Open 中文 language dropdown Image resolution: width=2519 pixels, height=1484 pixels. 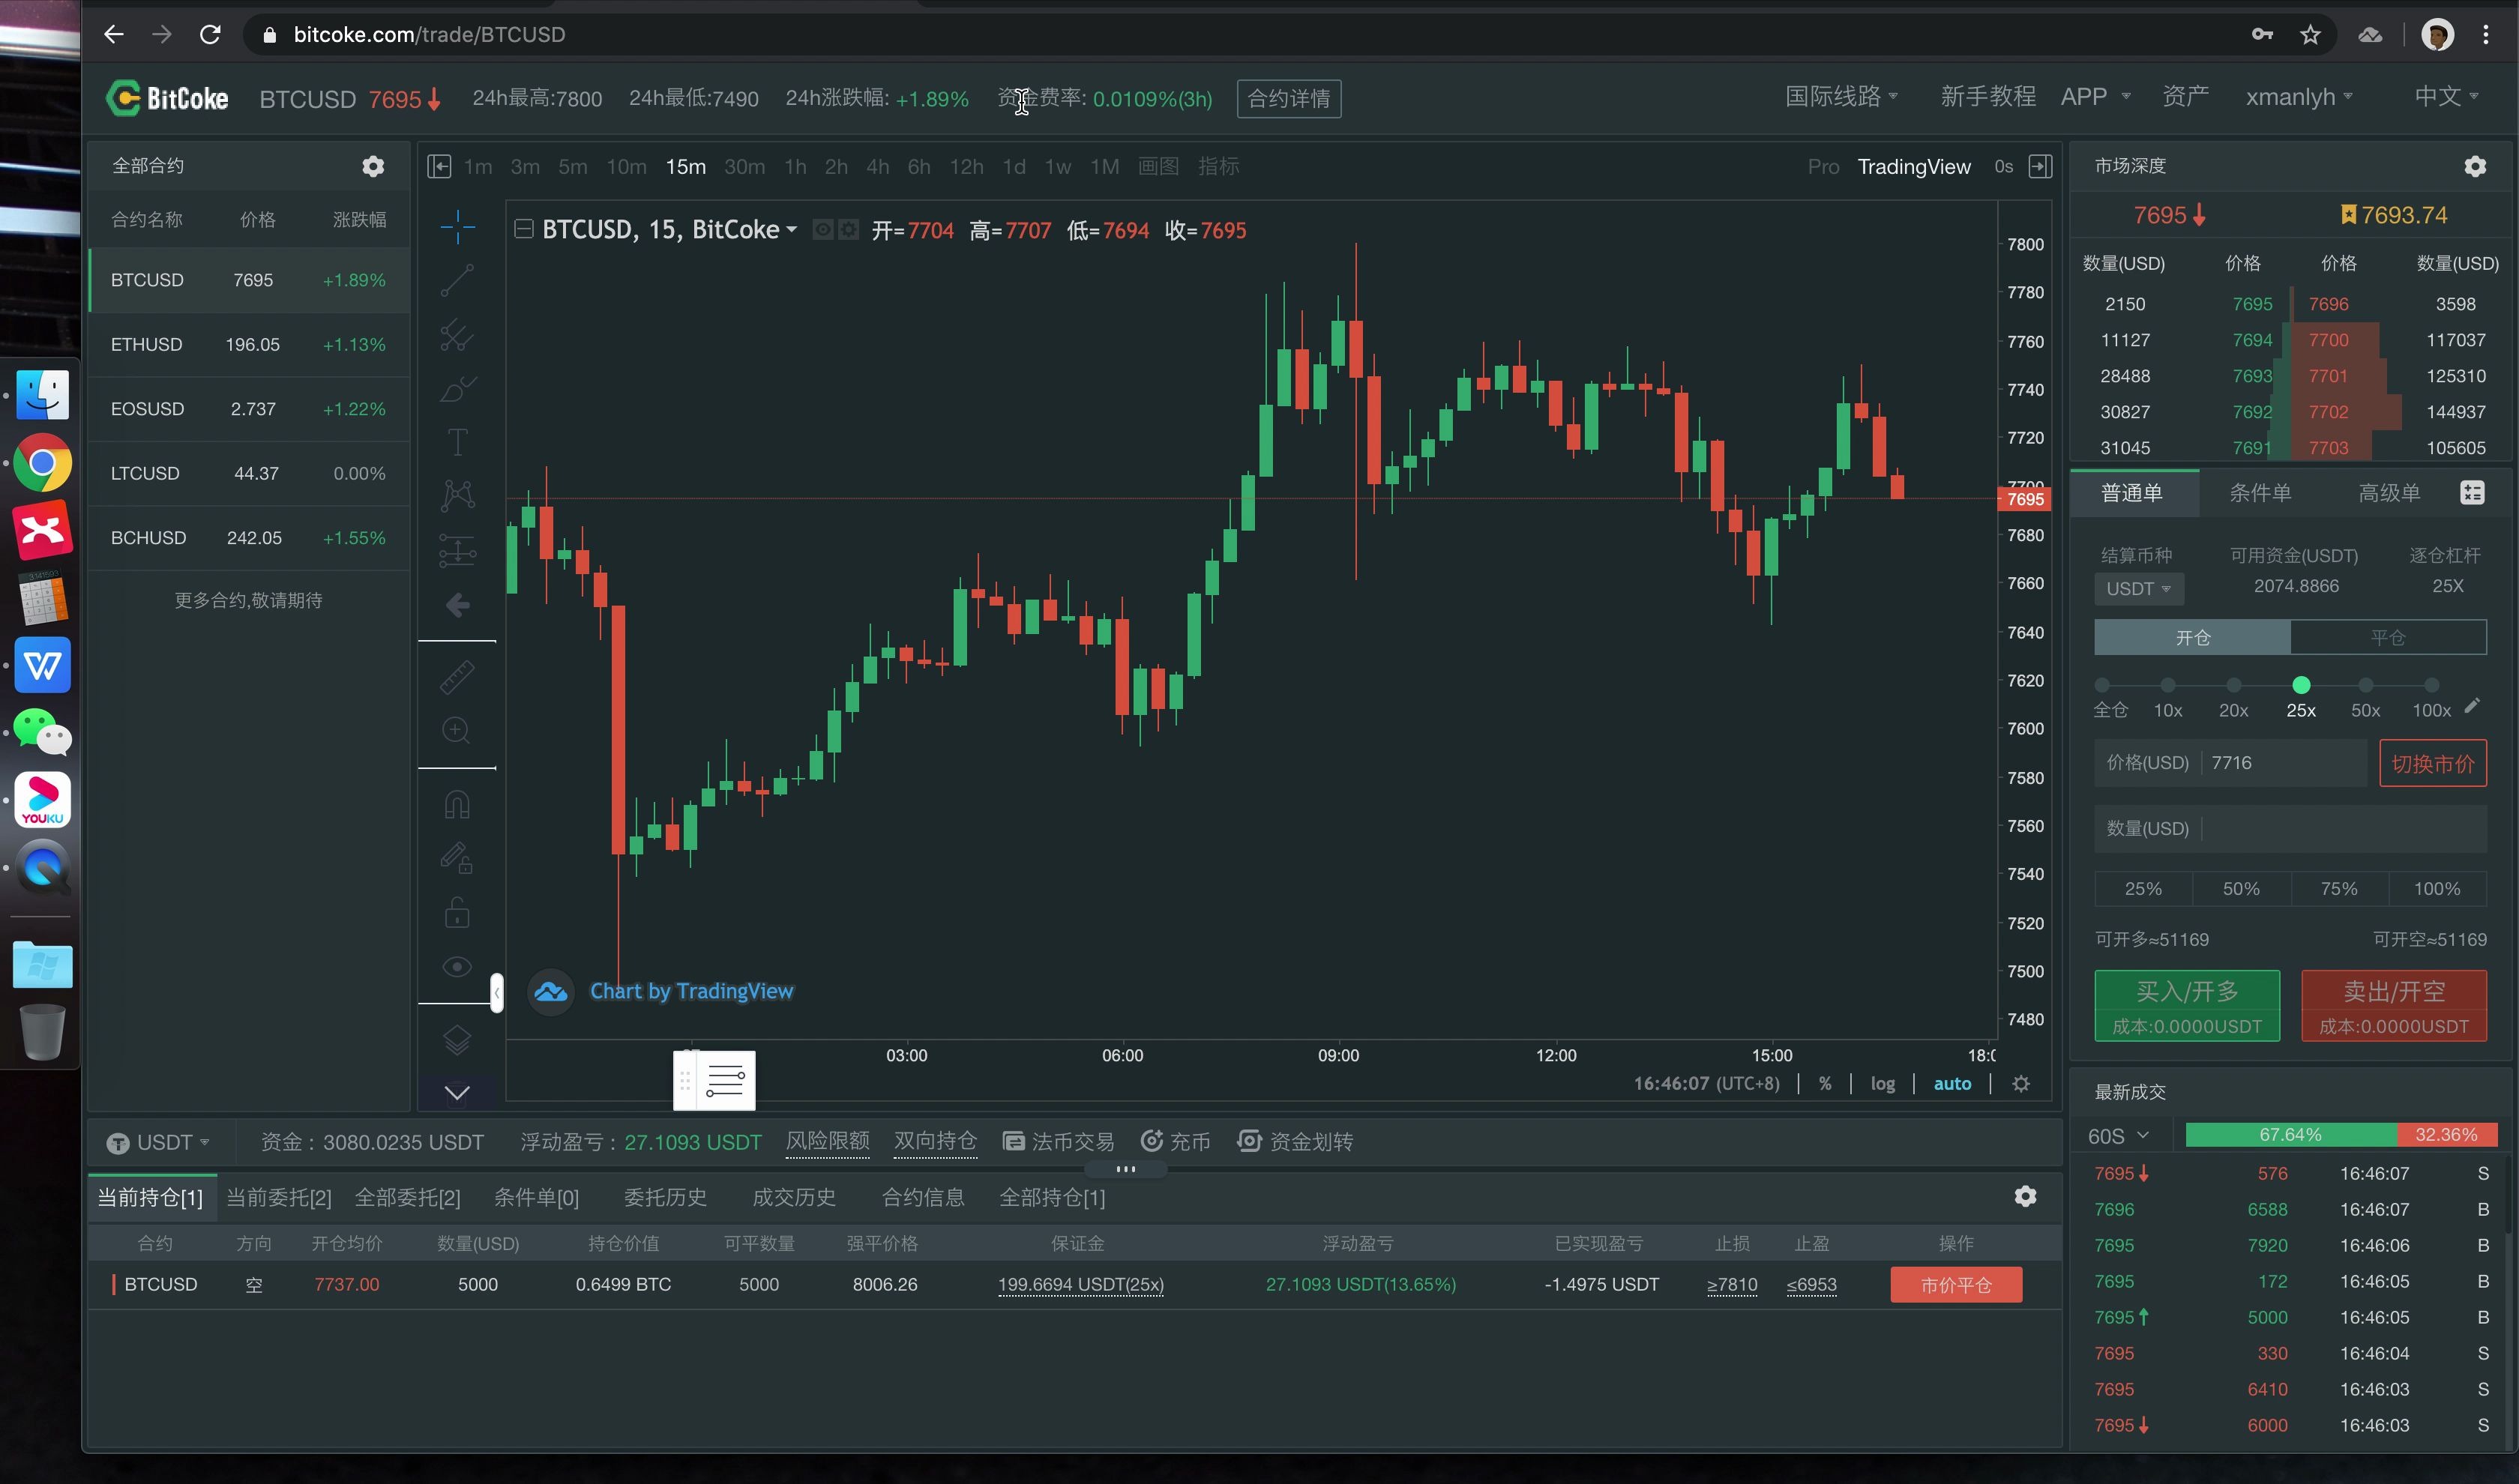click(x=2446, y=96)
